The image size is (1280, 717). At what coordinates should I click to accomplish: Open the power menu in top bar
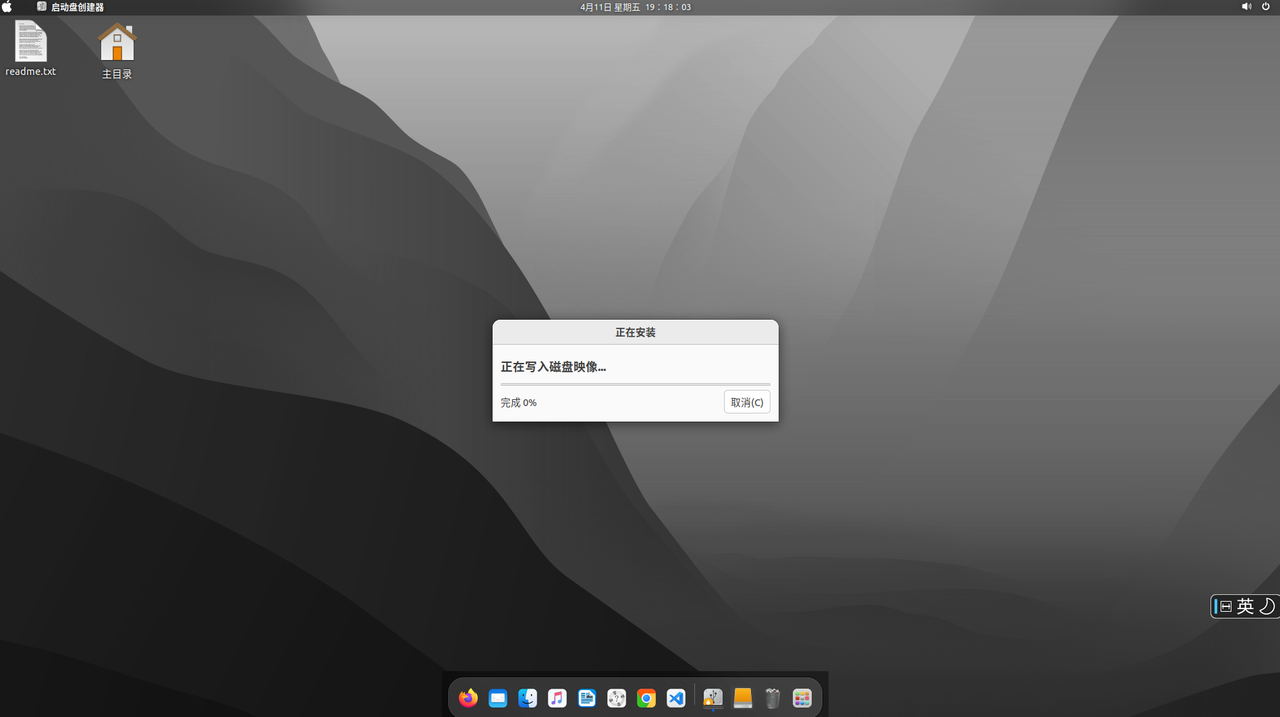click(x=1265, y=7)
